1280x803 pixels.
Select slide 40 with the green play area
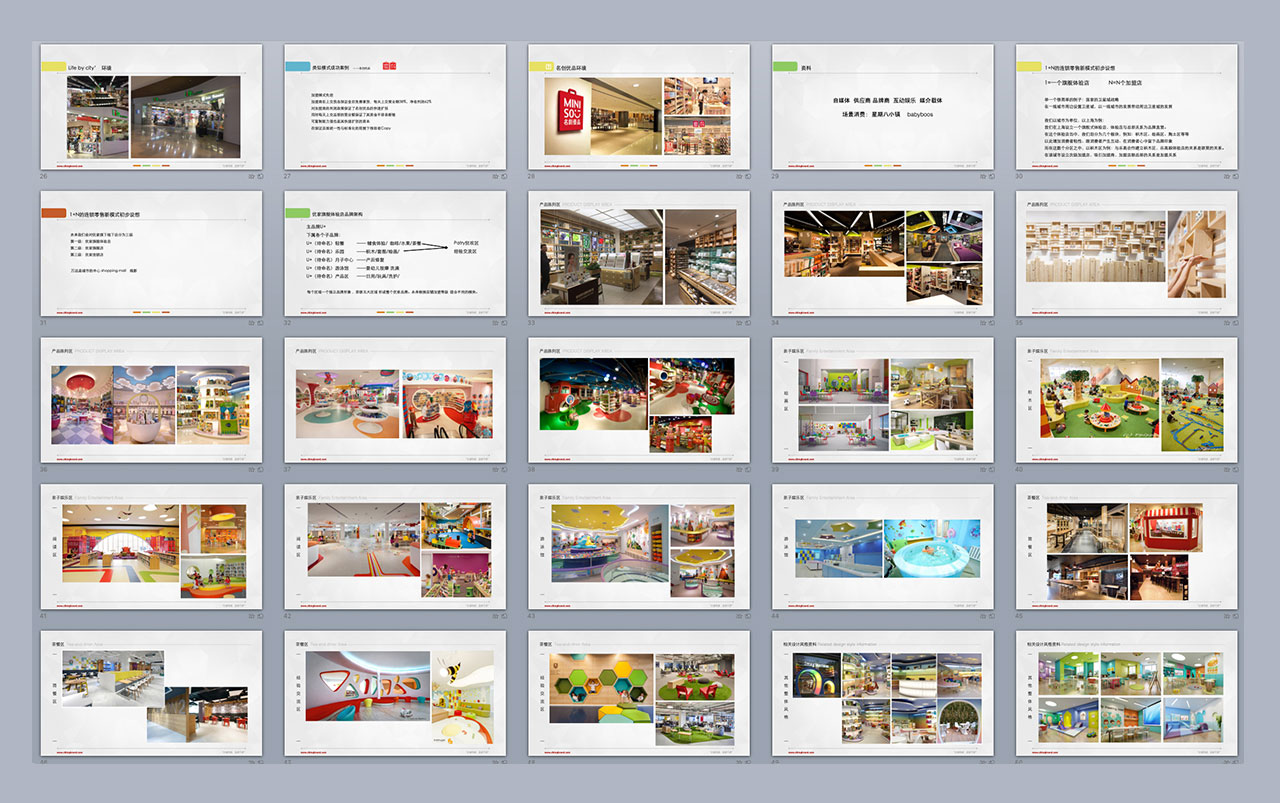(1127, 400)
